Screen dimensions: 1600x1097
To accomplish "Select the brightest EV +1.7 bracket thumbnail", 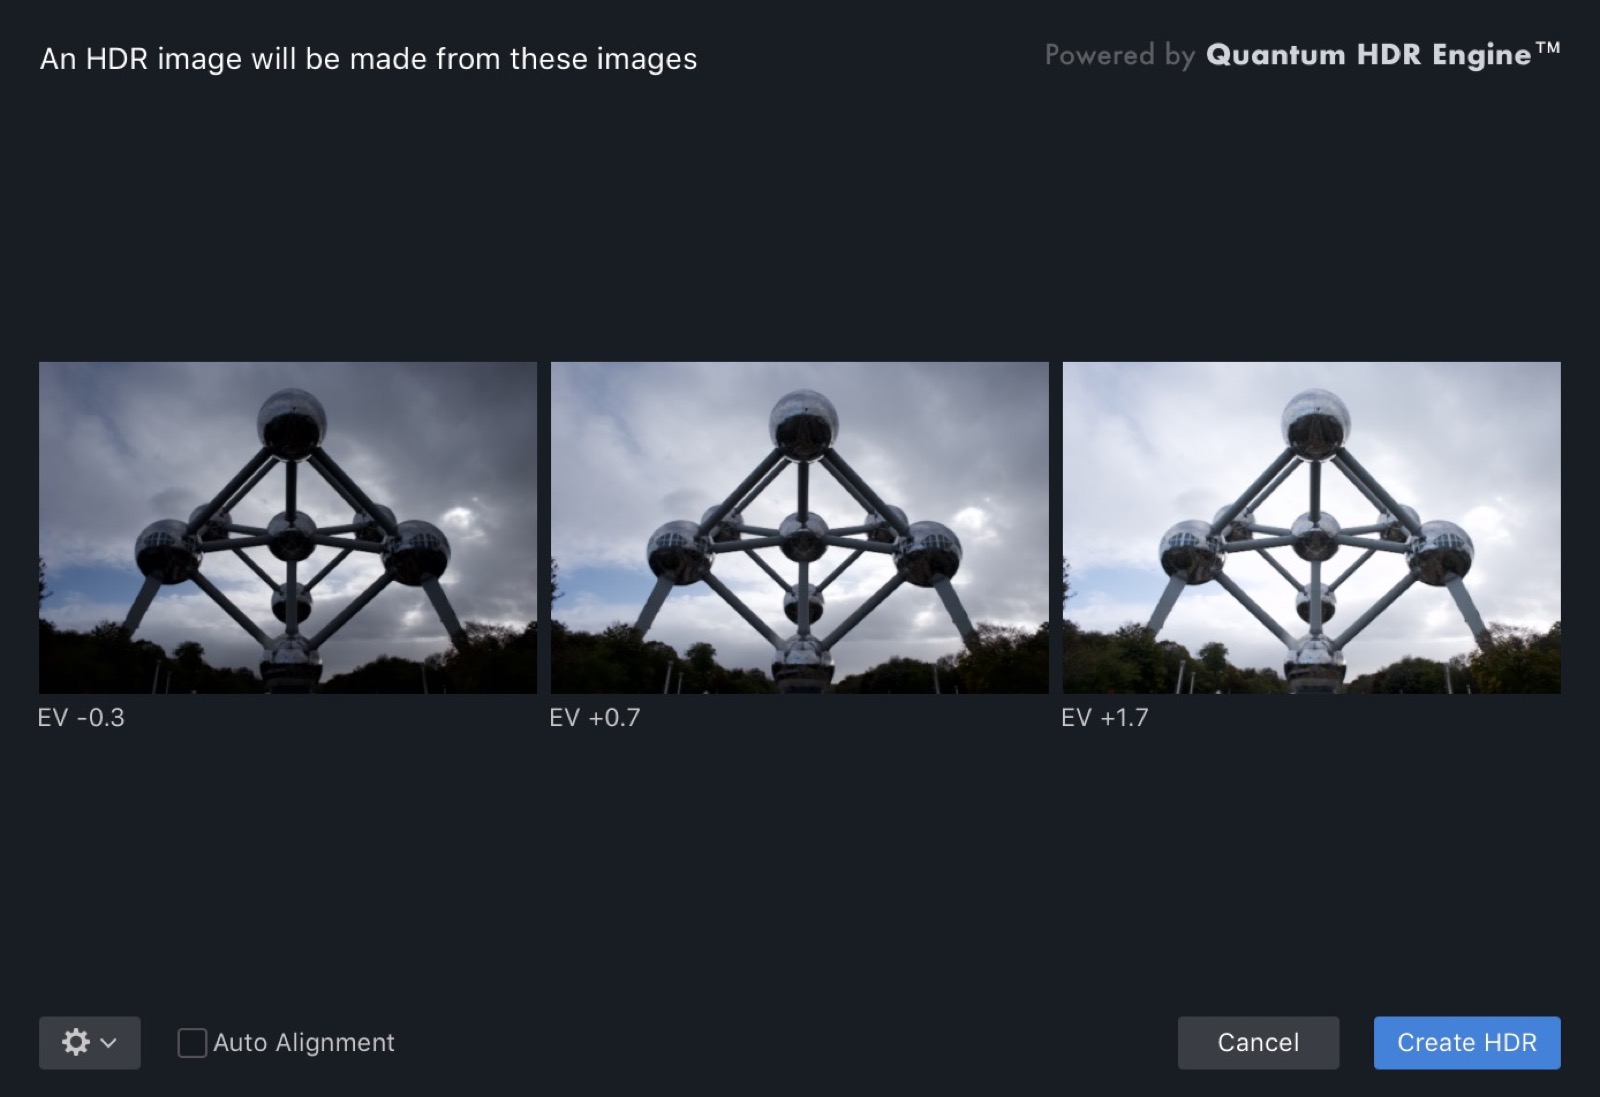I will tap(1312, 528).
